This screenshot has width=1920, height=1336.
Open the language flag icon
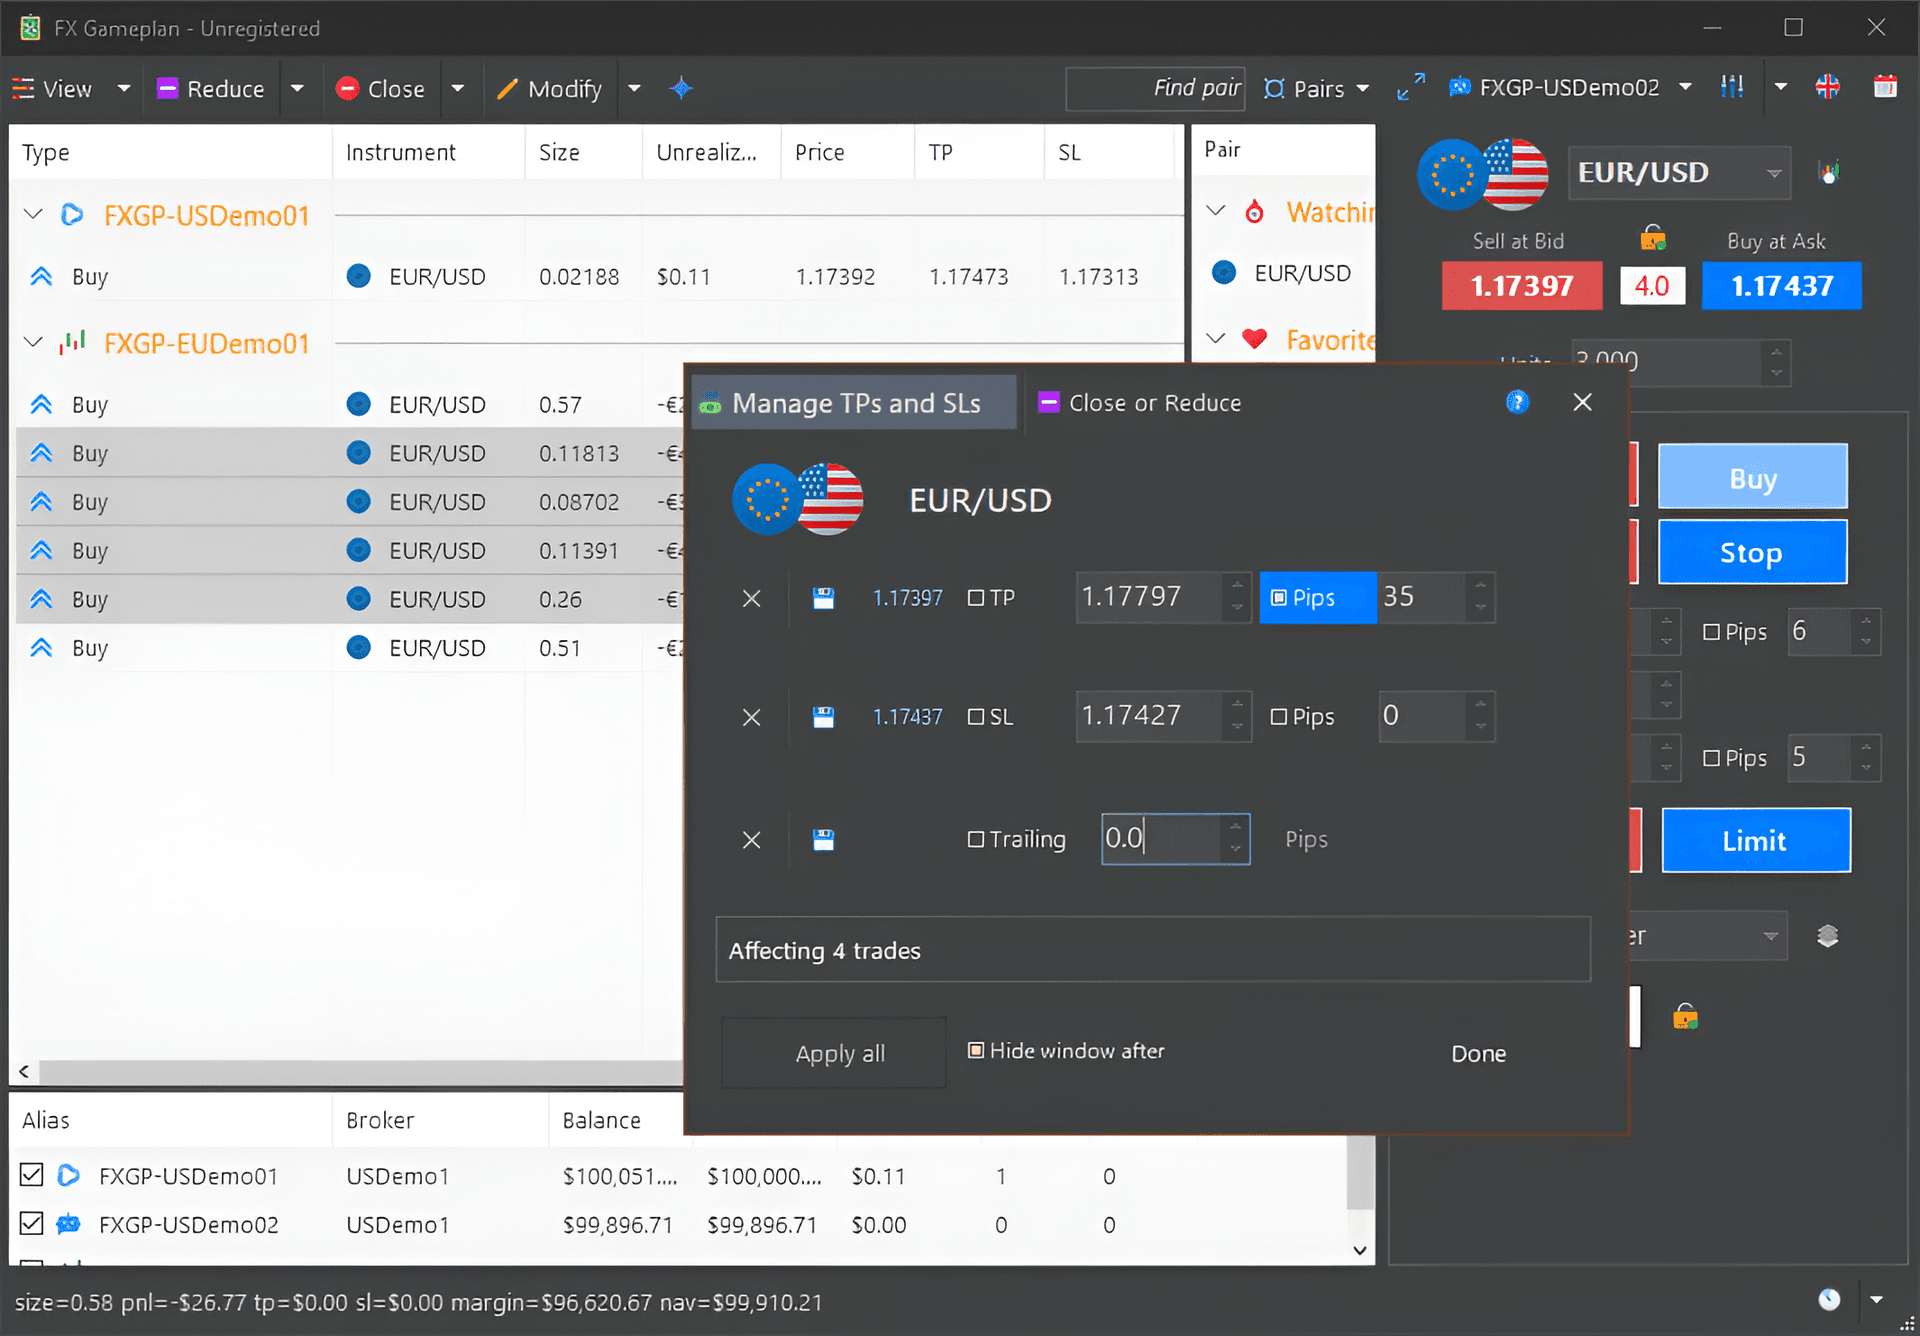[x=1827, y=87]
